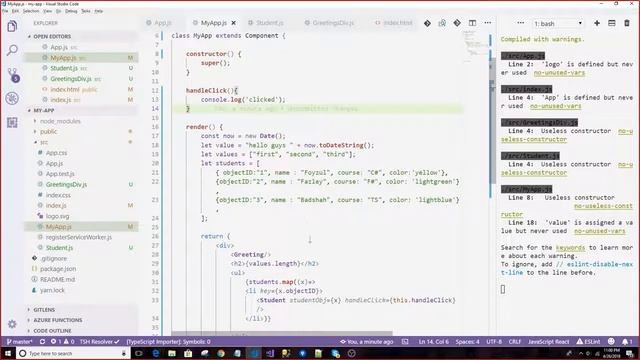Open the editor More Actions ellipsis

[x=488, y=23]
